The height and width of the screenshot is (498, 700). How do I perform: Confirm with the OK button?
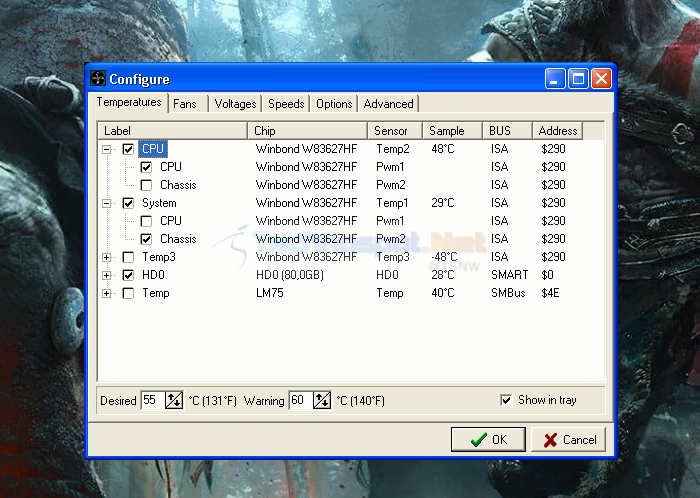point(488,440)
